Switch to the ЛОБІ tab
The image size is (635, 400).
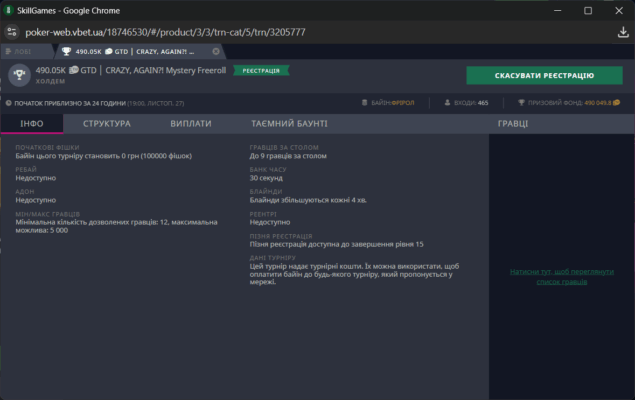coord(28,51)
